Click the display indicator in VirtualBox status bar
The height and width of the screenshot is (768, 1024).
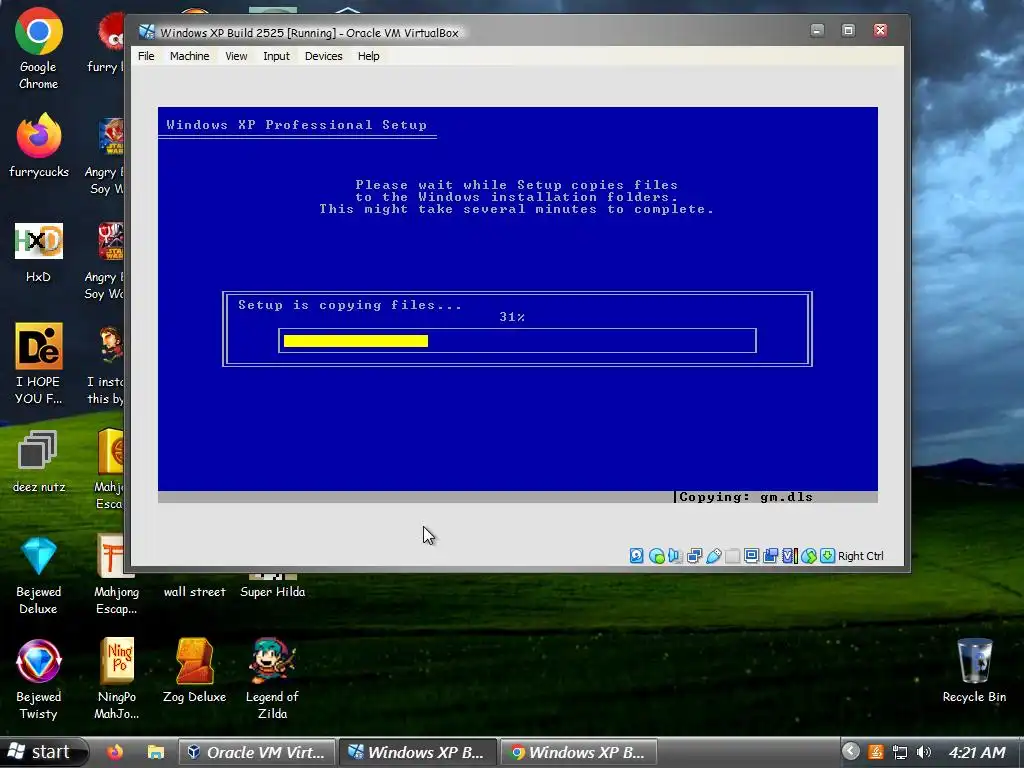coord(752,556)
